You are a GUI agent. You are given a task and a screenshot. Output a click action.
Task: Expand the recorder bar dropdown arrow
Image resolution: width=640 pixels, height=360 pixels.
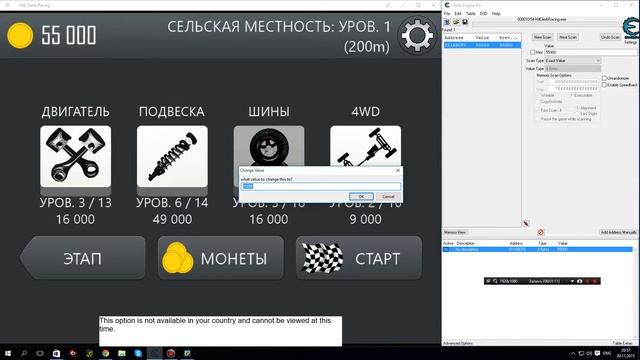572,281
